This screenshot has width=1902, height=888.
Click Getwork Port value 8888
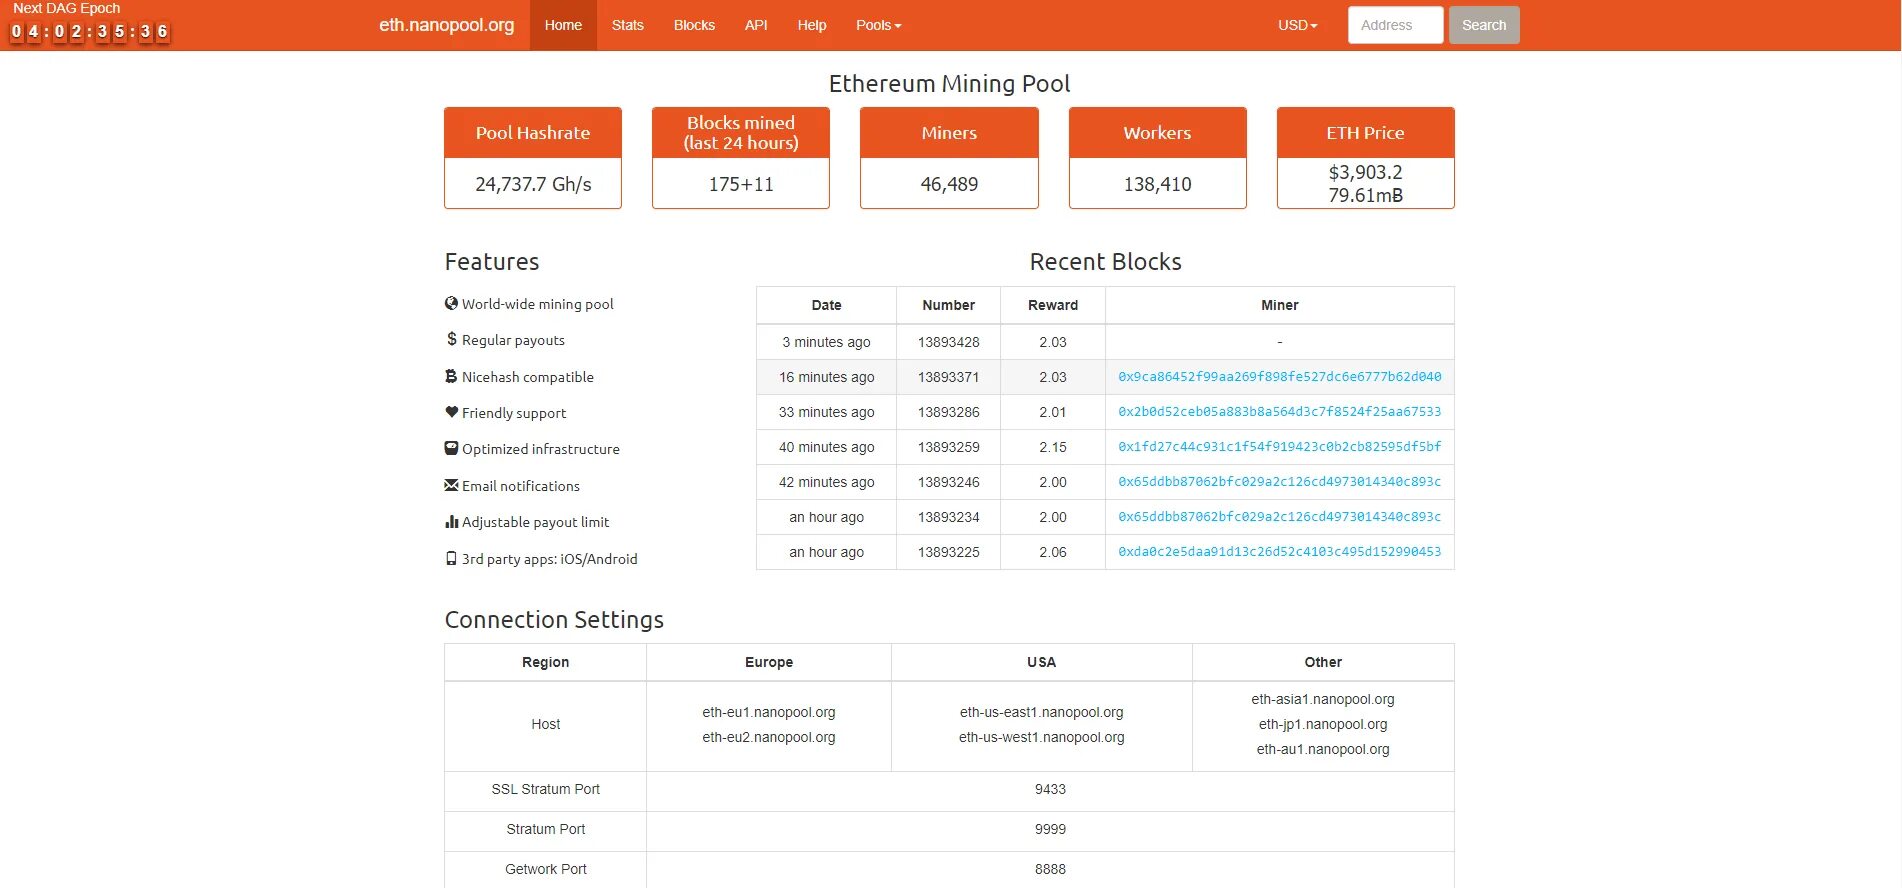1050,869
